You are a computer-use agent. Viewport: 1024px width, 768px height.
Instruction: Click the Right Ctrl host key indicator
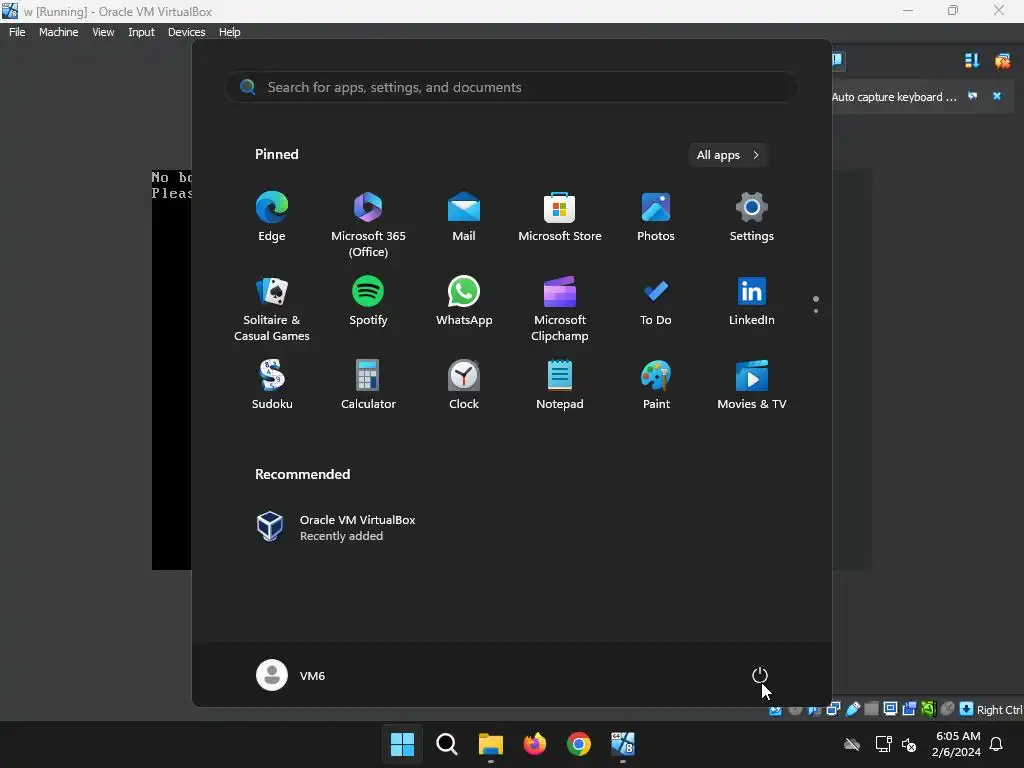point(999,710)
